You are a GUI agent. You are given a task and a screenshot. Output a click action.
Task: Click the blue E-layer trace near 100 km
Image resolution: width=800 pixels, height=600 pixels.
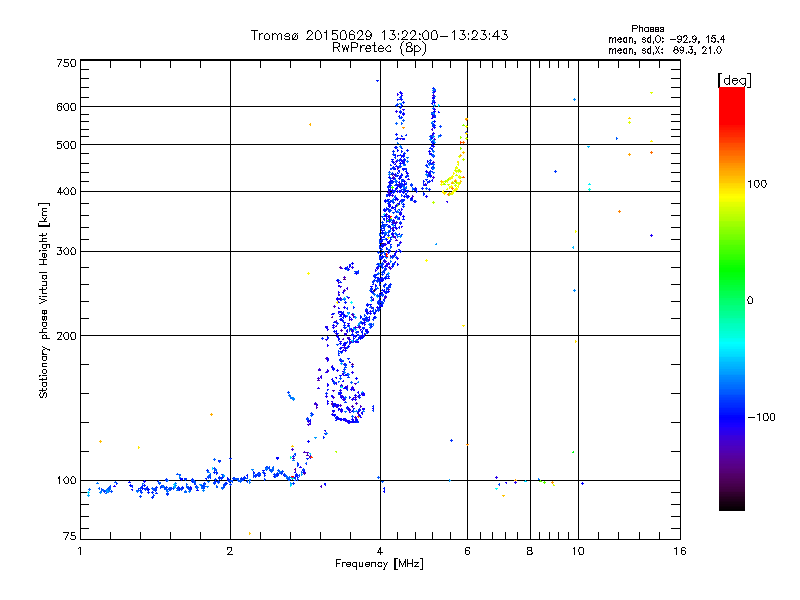[194, 482]
